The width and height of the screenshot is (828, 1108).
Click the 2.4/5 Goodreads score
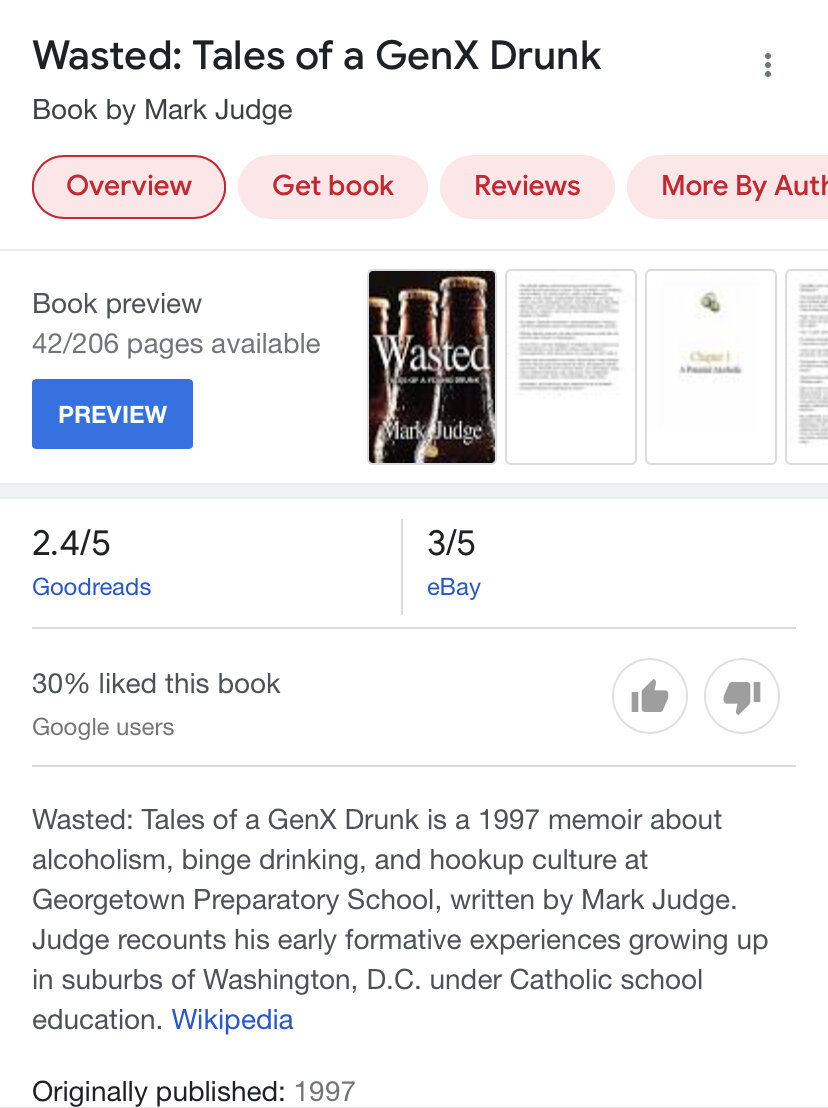(71, 544)
